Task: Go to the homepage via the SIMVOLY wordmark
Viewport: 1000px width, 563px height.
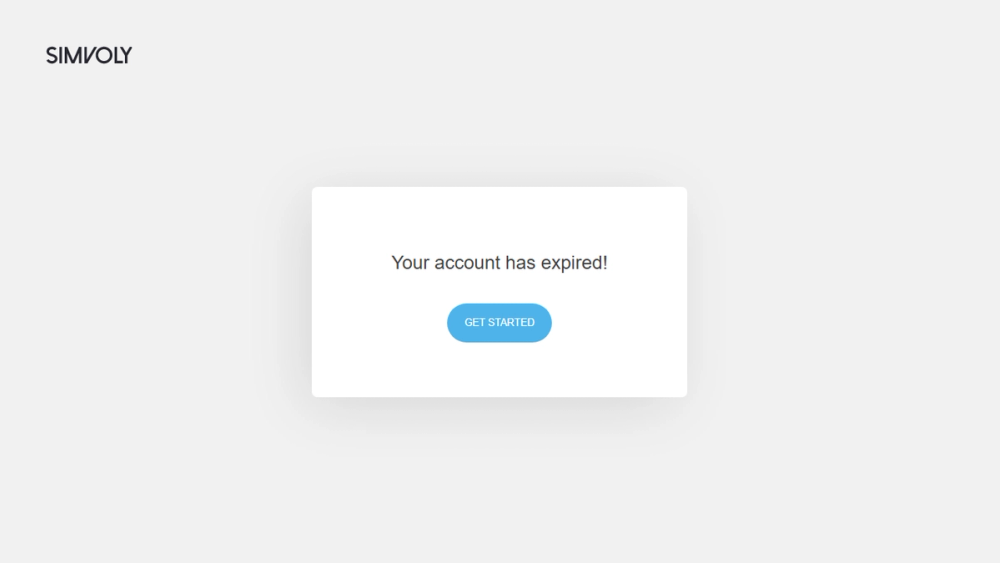Action: click(89, 55)
